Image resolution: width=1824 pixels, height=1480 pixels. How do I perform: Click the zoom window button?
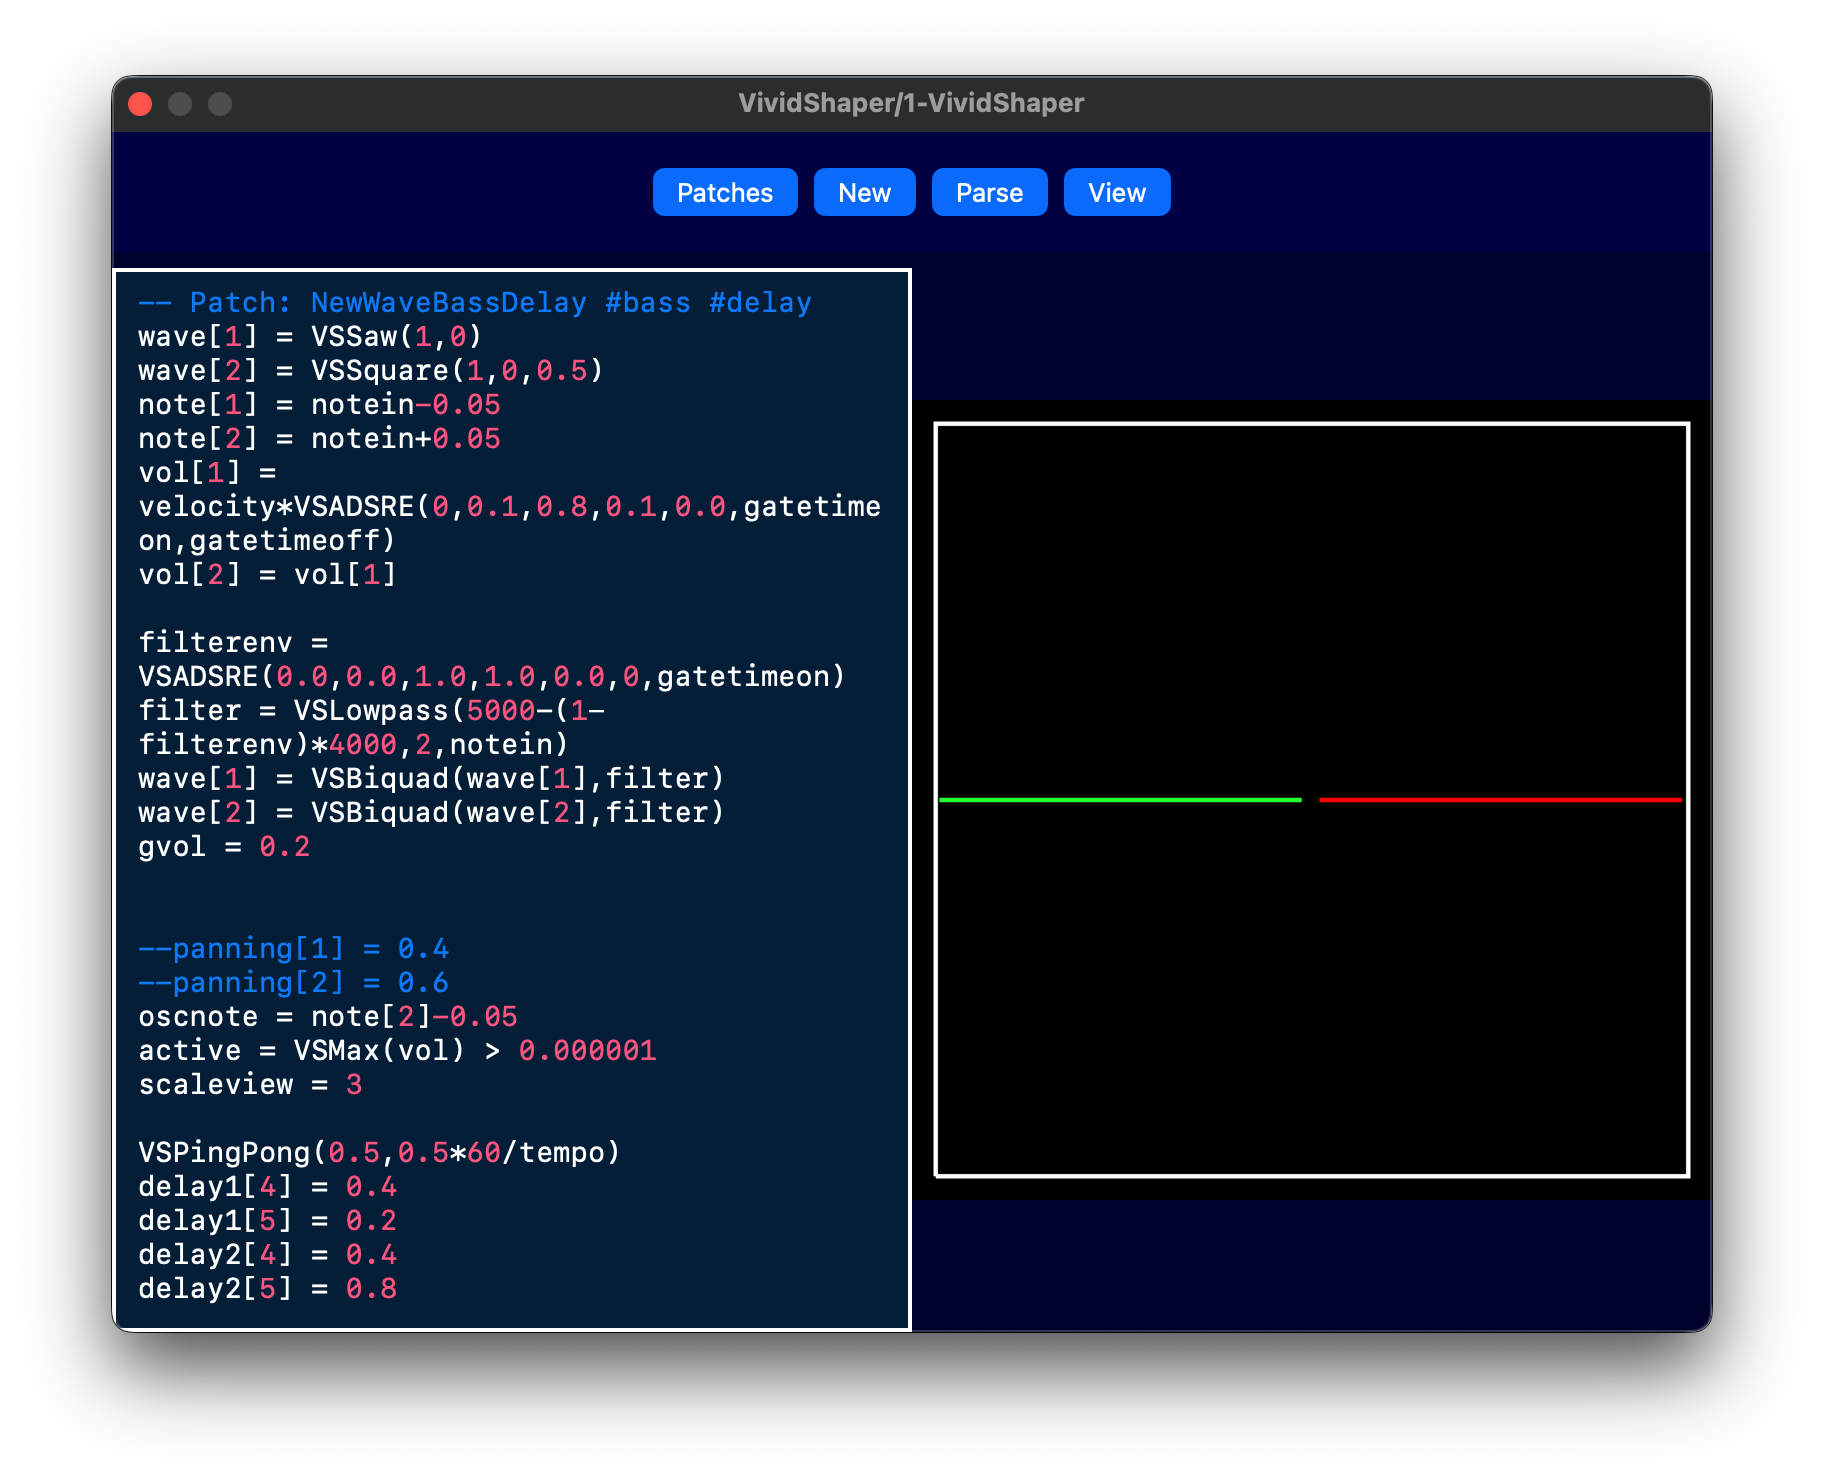point(220,104)
